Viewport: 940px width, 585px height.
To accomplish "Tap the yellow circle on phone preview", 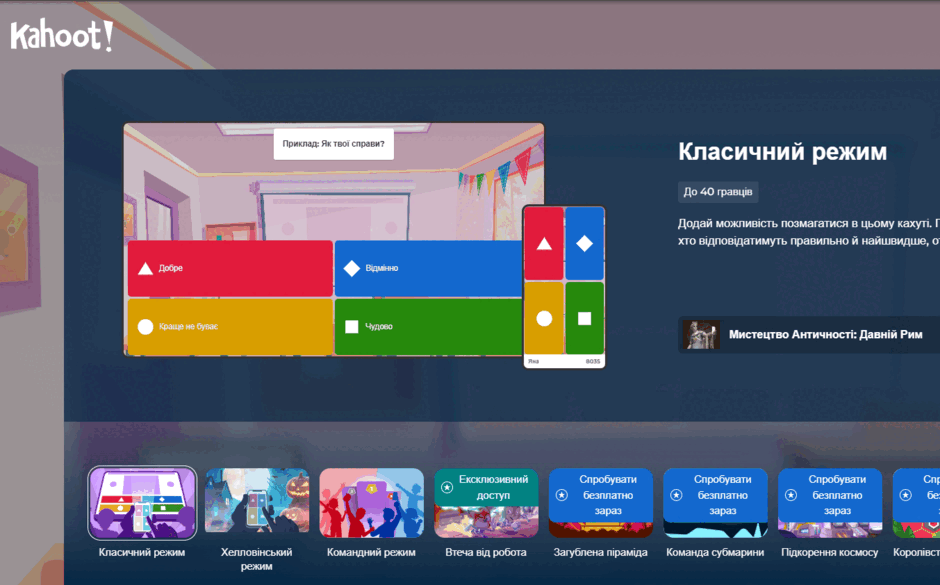I will (544, 318).
